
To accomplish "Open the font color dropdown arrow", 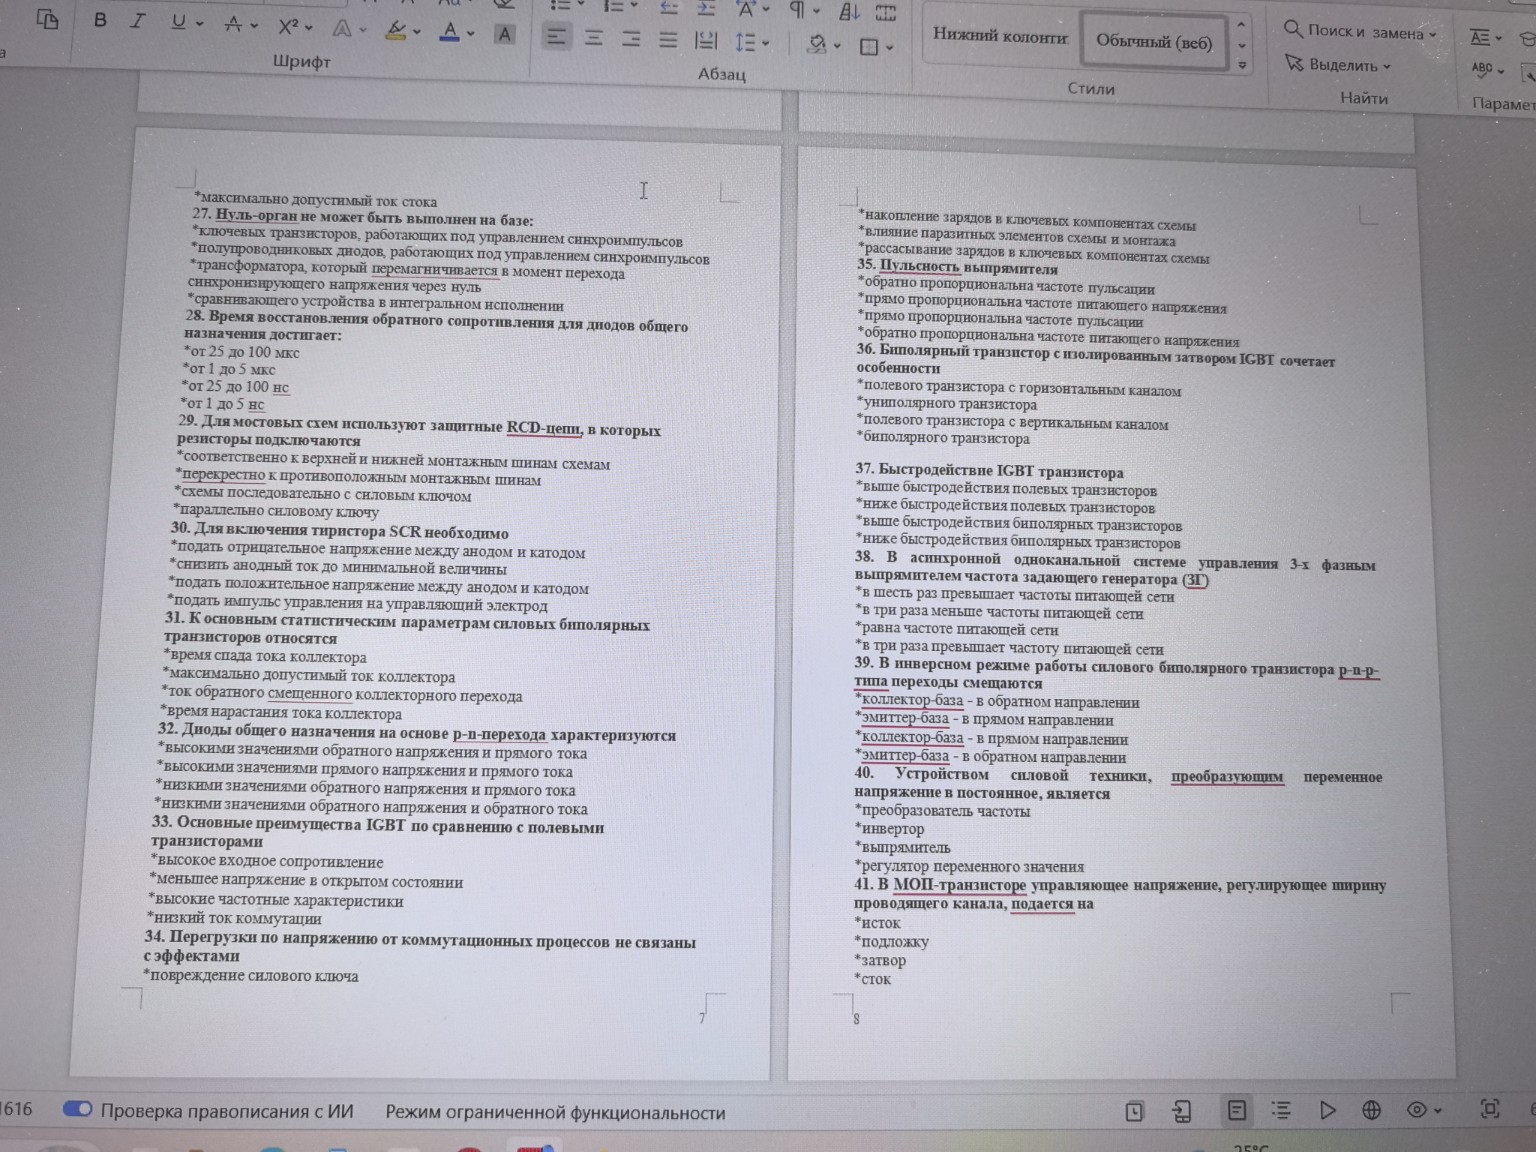I will [x=470, y=34].
